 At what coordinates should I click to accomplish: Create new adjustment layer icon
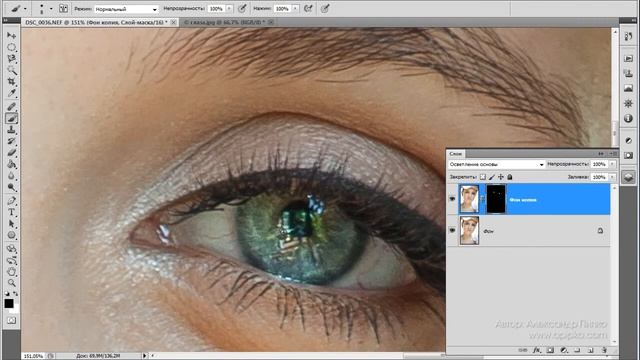pyautogui.click(x=564, y=350)
